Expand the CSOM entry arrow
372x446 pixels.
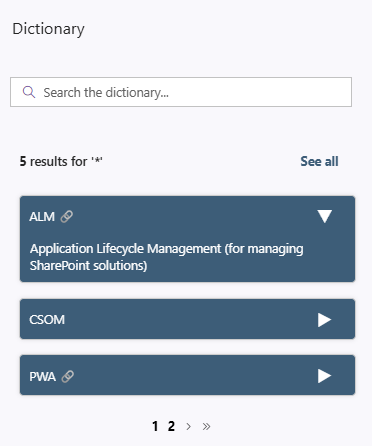(324, 320)
